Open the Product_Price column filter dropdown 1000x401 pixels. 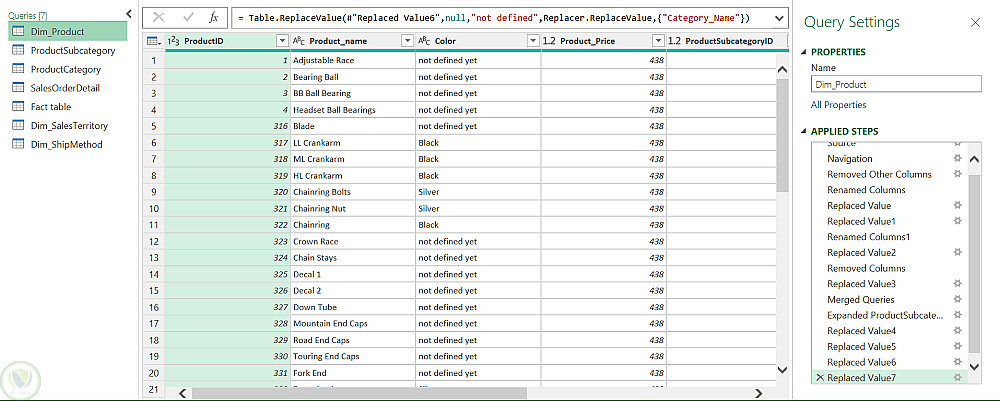pyautogui.click(x=659, y=41)
